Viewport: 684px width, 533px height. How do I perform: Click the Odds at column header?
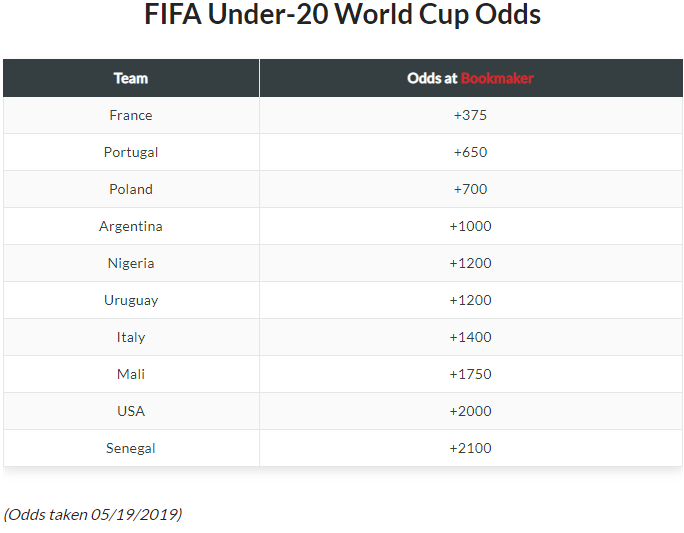coord(432,78)
